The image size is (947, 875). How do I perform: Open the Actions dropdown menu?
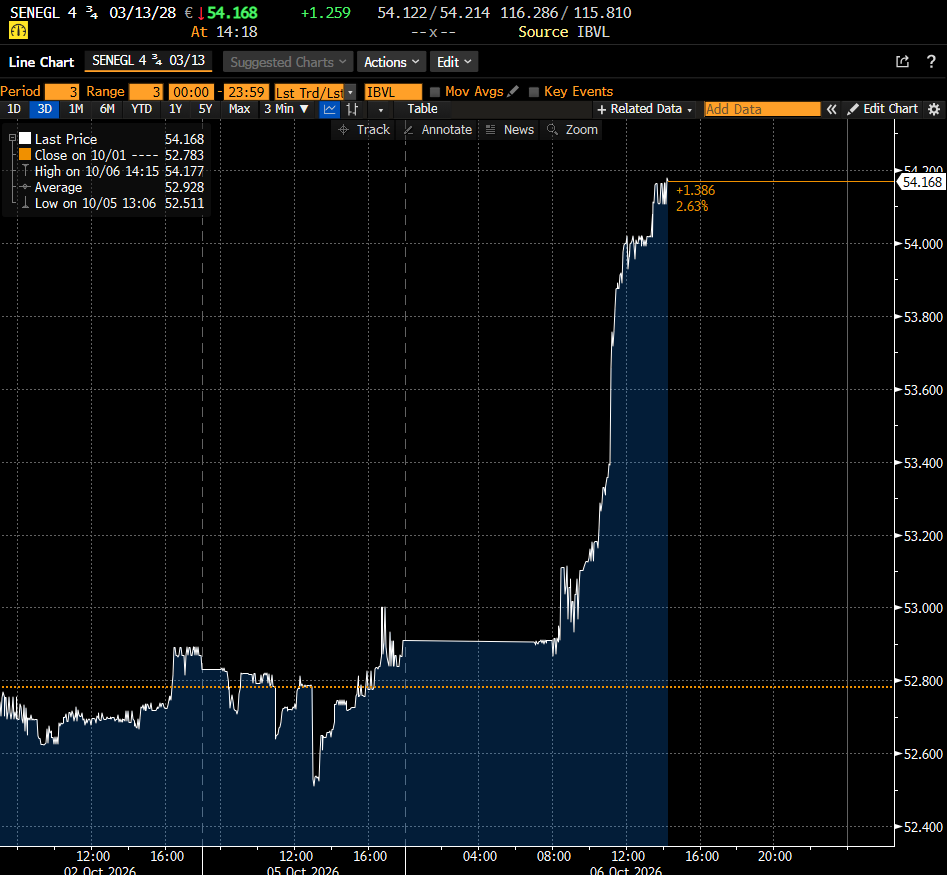click(x=391, y=62)
